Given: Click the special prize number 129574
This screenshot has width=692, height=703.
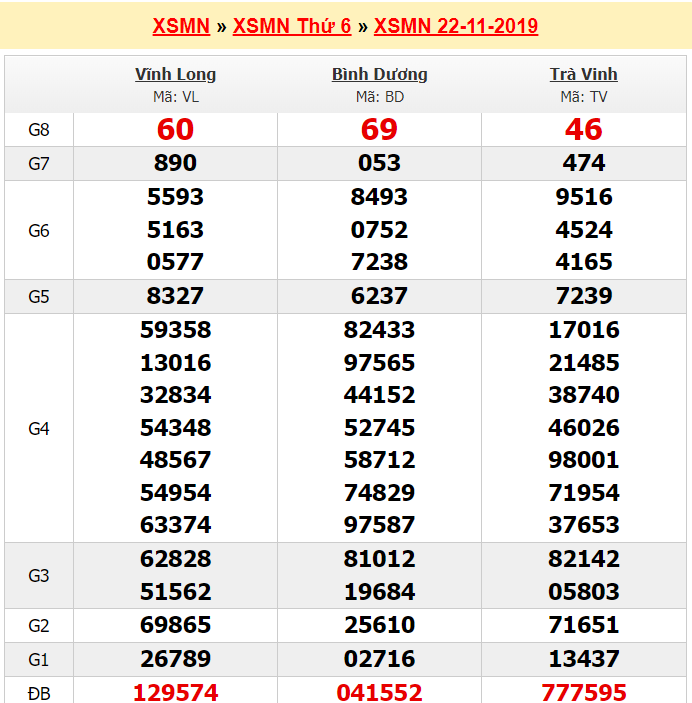Looking at the screenshot, I should pos(175,693).
